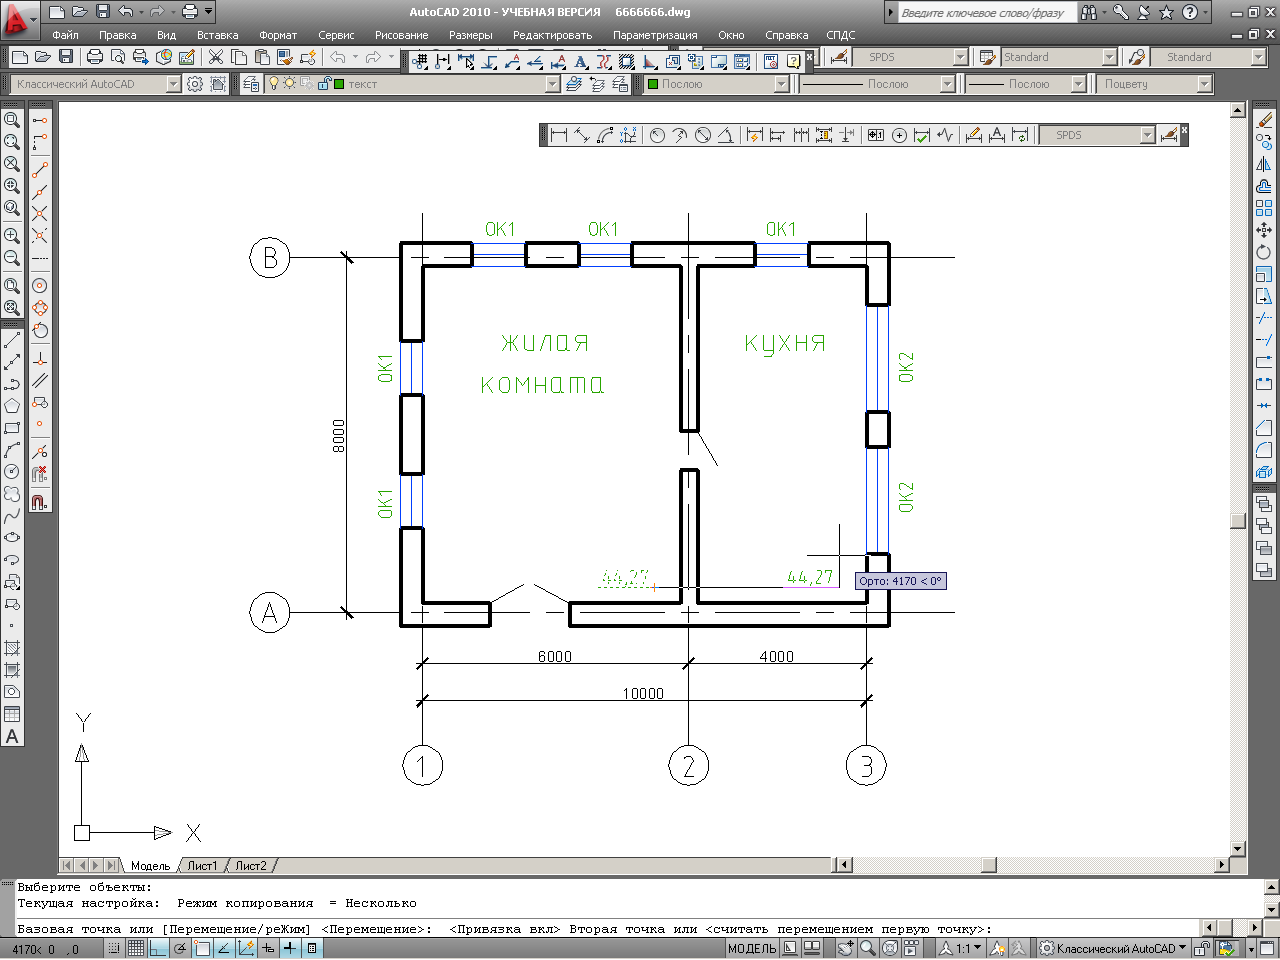
Task: Select the Arc Length dimension tool
Action: point(604,135)
